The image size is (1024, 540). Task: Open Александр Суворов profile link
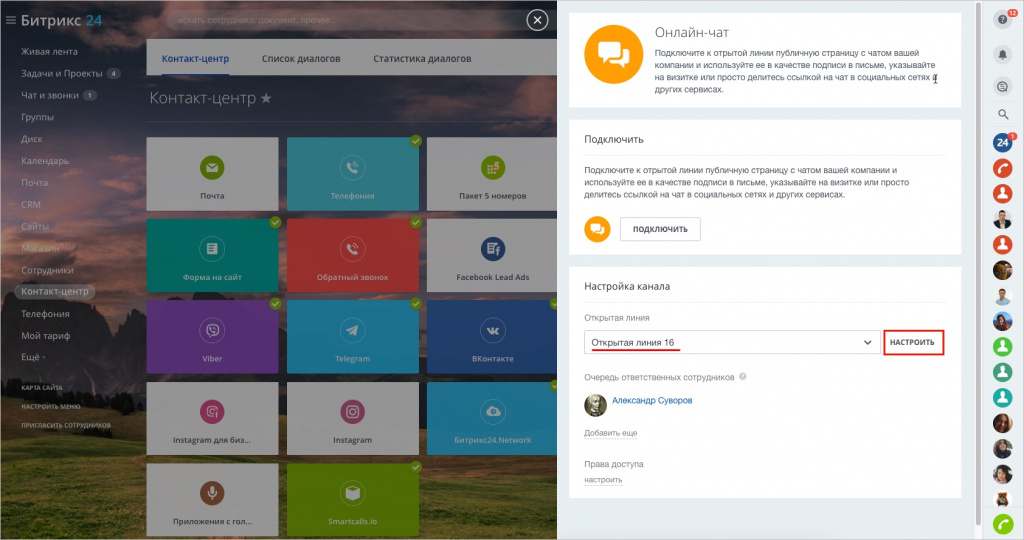[652, 400]
